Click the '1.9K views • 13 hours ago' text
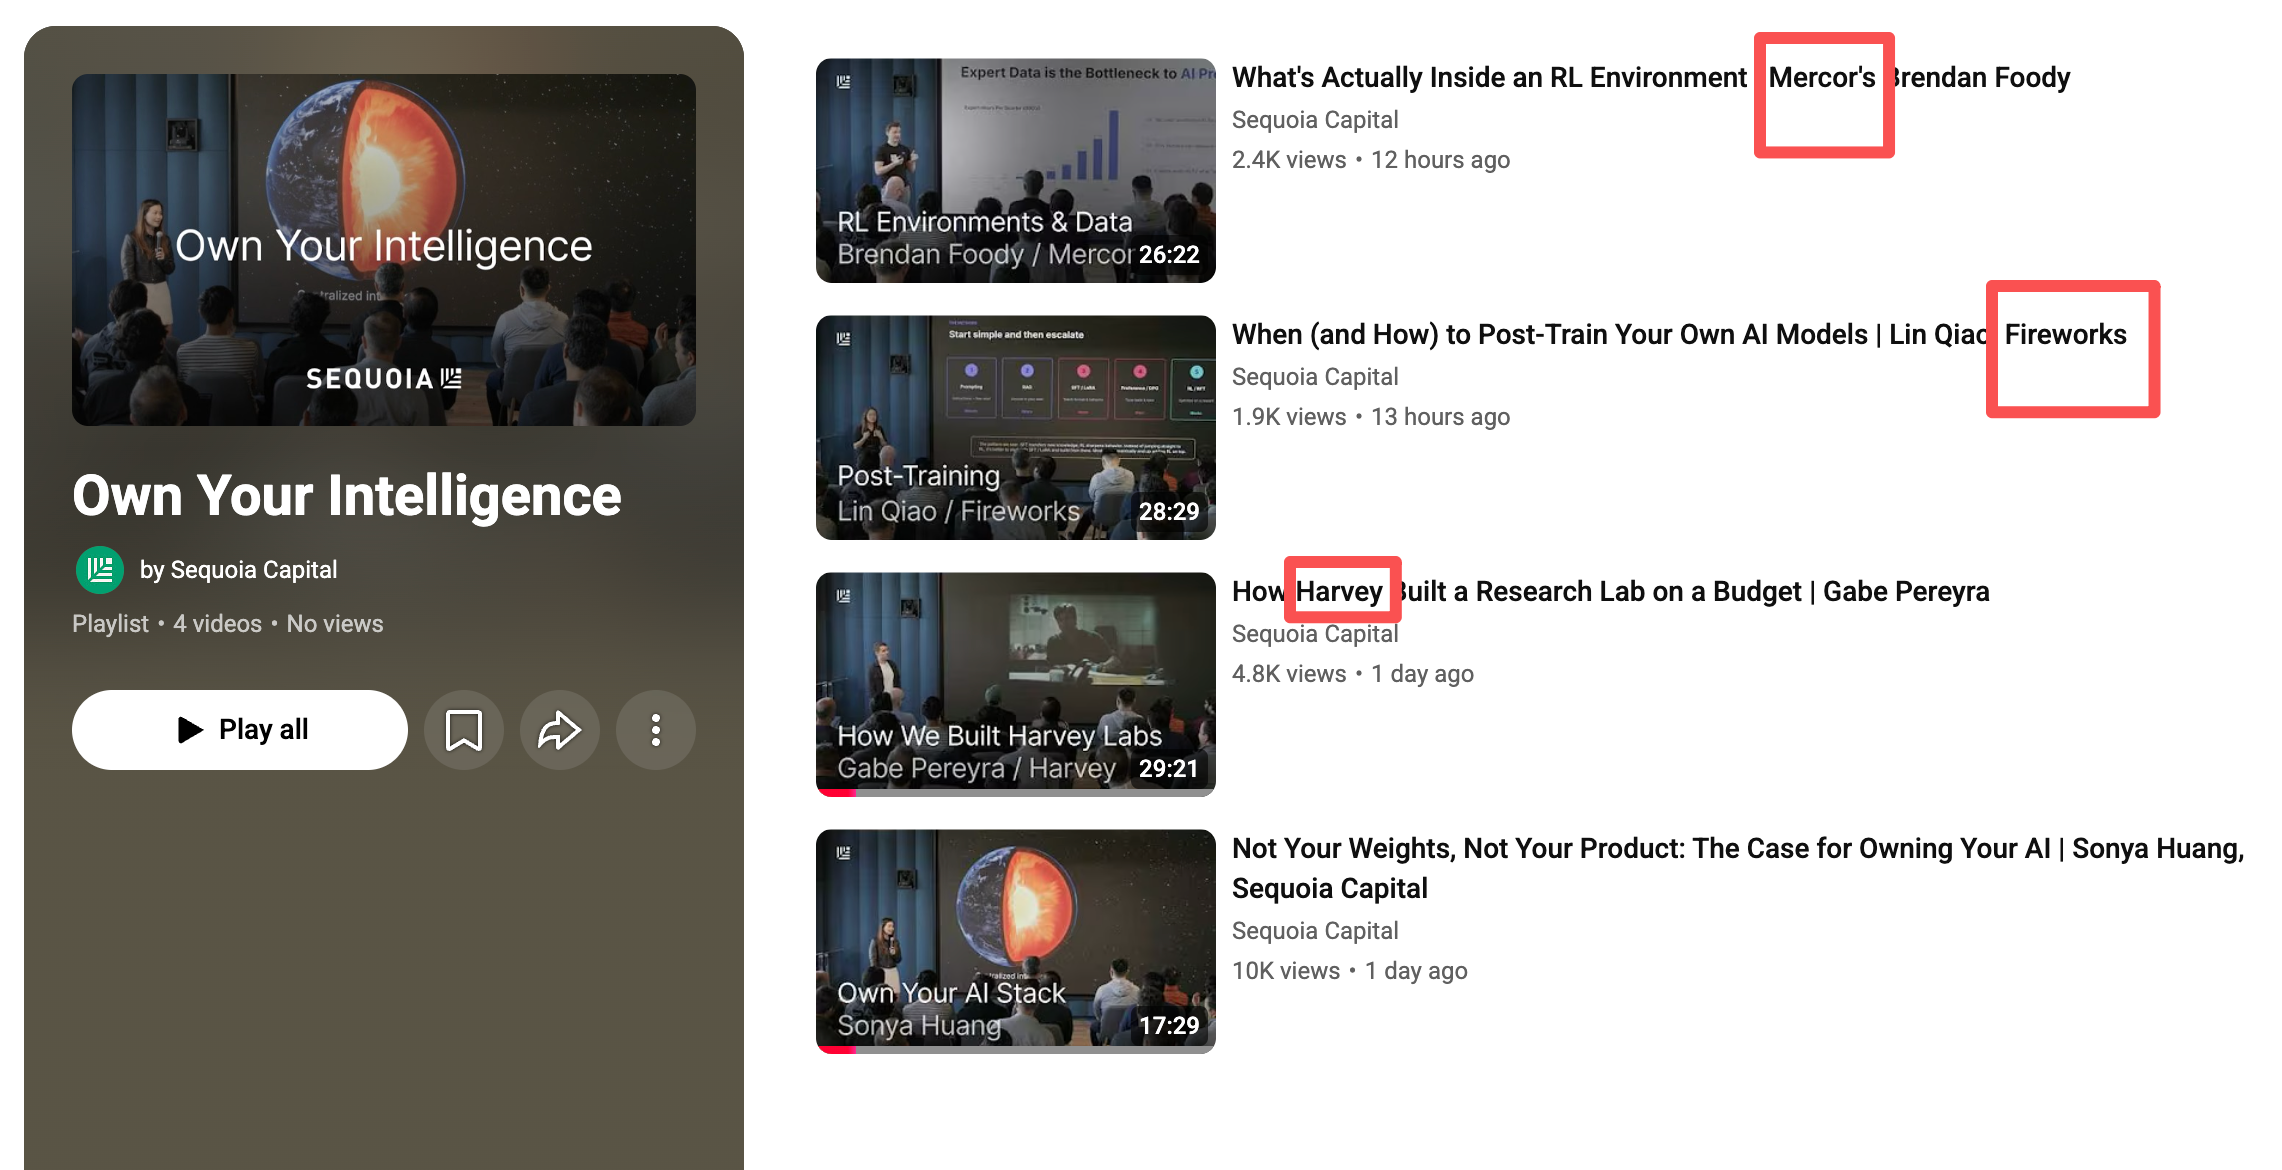Screen dimensions: 2282x1170 point(1371,417)
